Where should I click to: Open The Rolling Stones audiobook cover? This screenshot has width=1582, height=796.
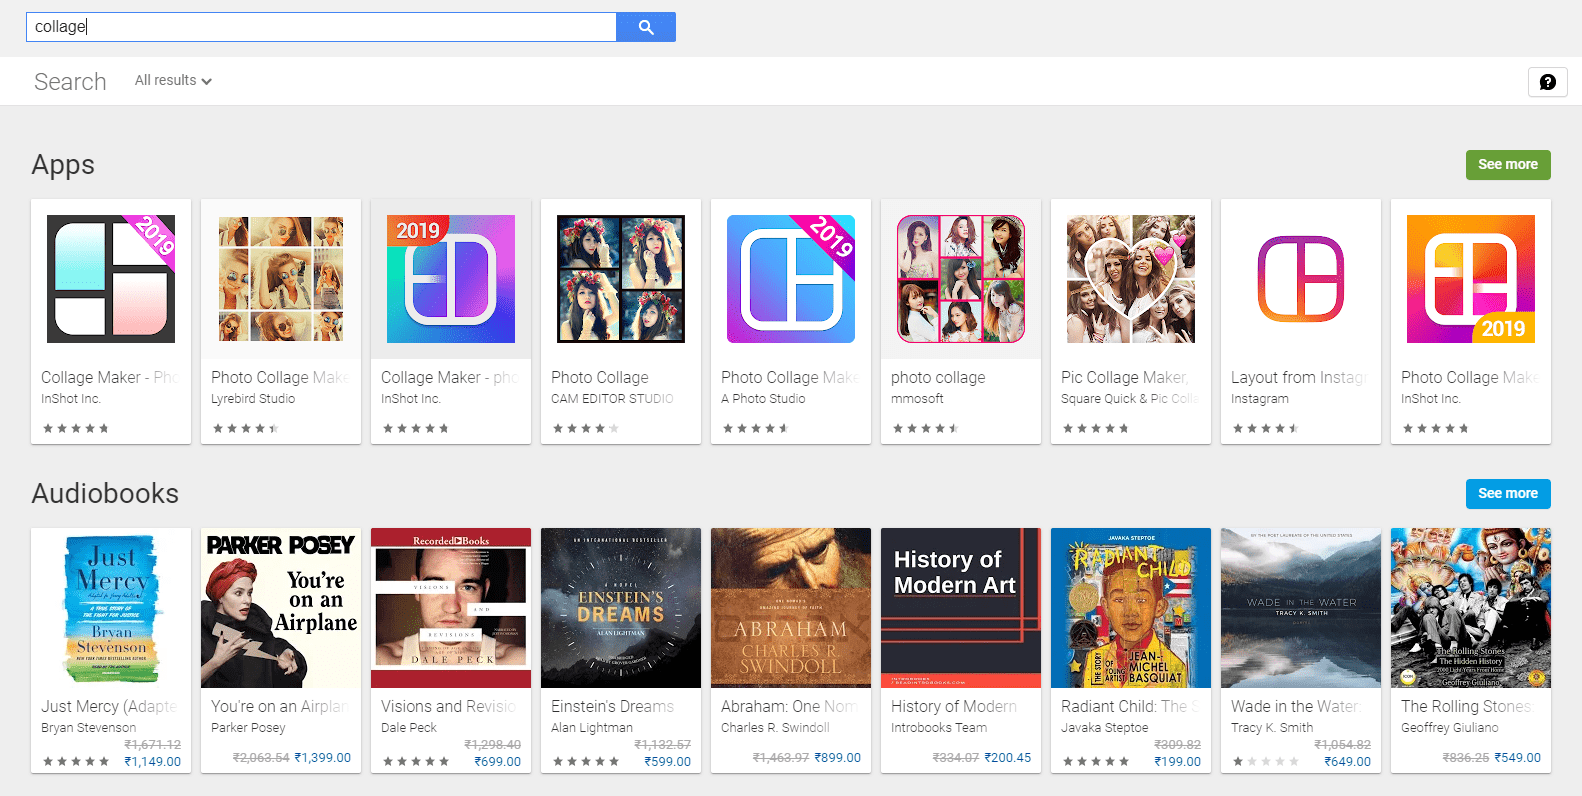1471,608
